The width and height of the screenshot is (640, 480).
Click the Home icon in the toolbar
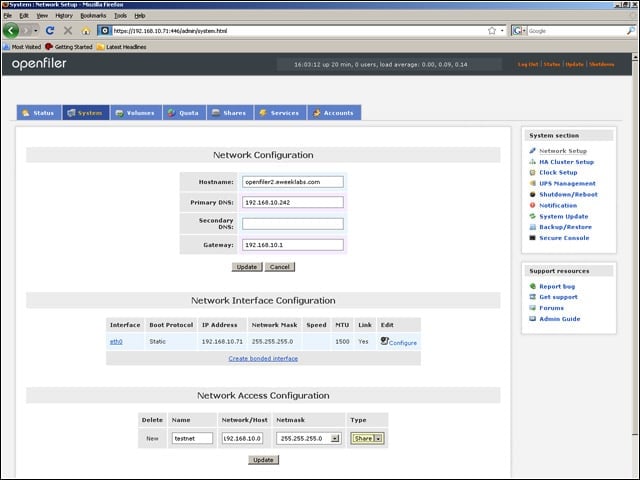pos(86,31)
